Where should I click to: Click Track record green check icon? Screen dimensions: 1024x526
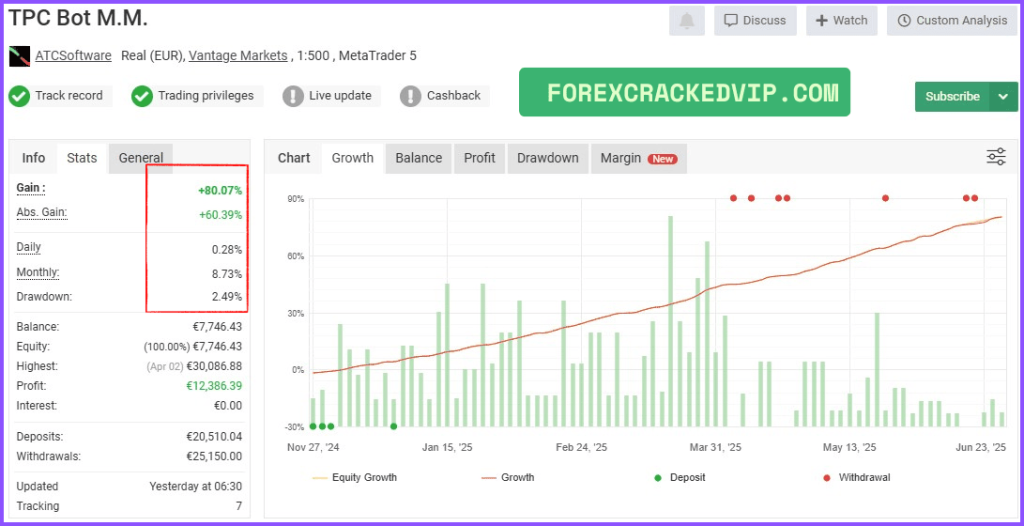click(x=19, y=96)
